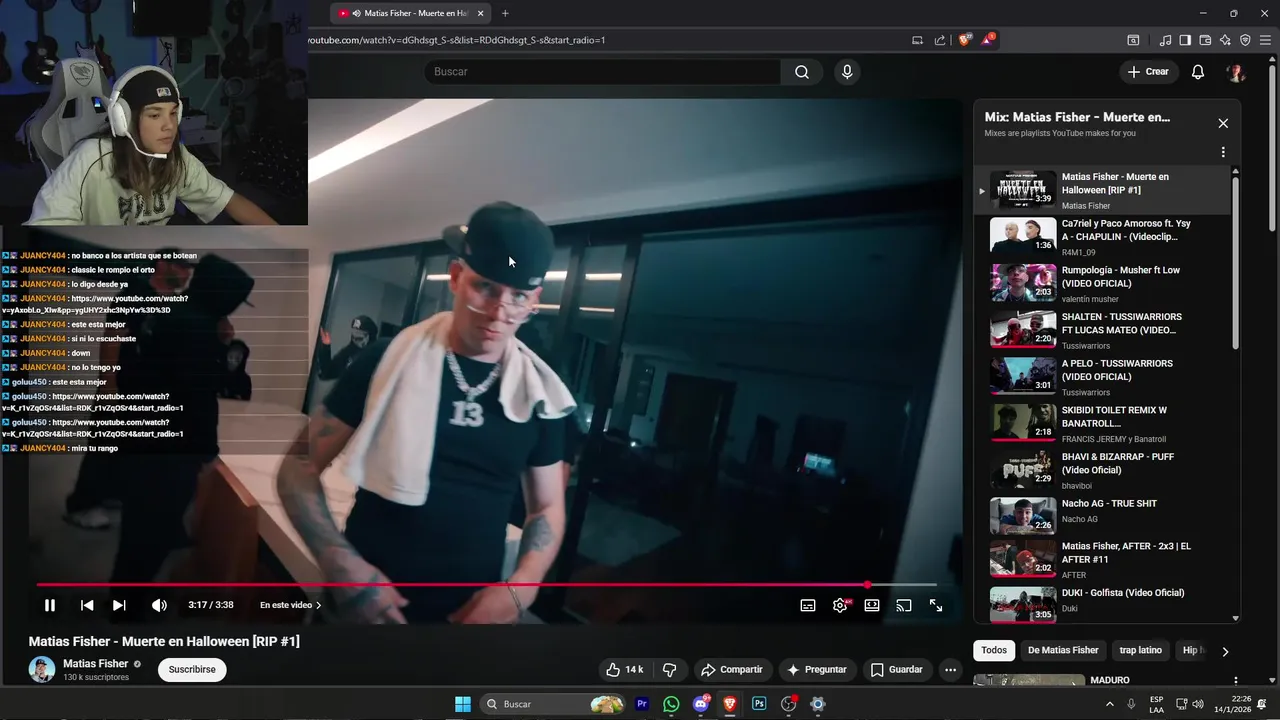This screenshot has width=1280, height=720.
Task: Open the Matias Fisher channel name link
Action: click(95, 663)
